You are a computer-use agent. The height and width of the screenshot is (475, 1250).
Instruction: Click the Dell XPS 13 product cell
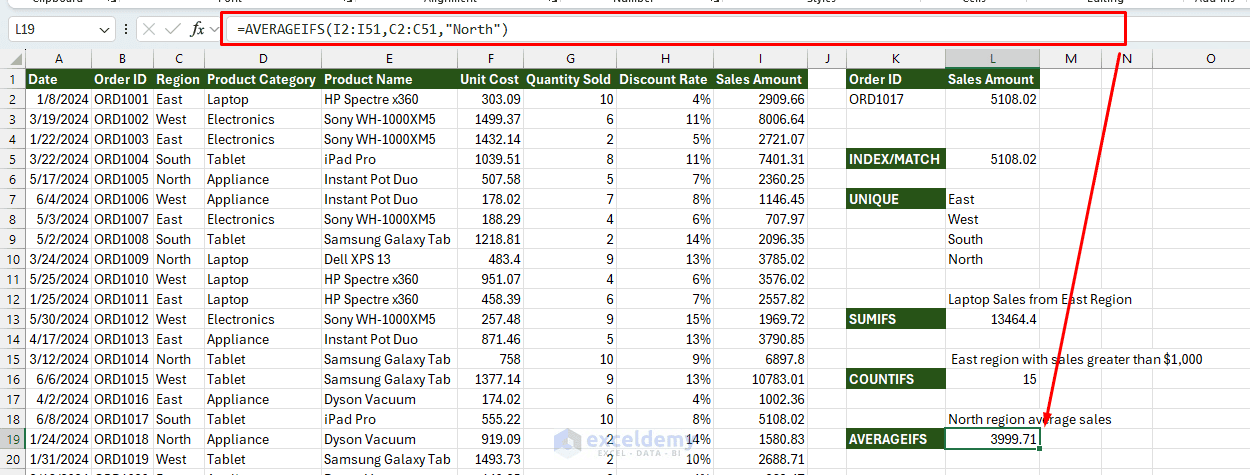[389, 259]
